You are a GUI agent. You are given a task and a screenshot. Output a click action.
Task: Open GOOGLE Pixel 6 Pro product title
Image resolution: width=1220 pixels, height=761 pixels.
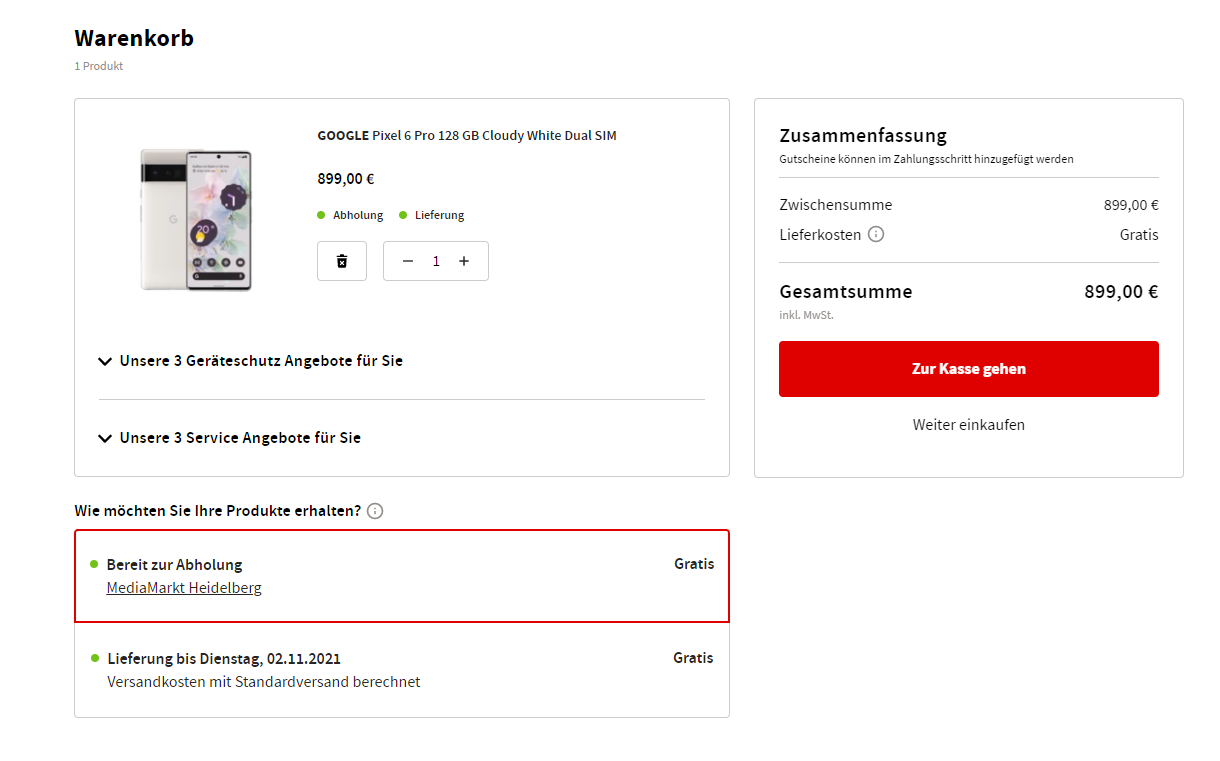tap(467, 135)
